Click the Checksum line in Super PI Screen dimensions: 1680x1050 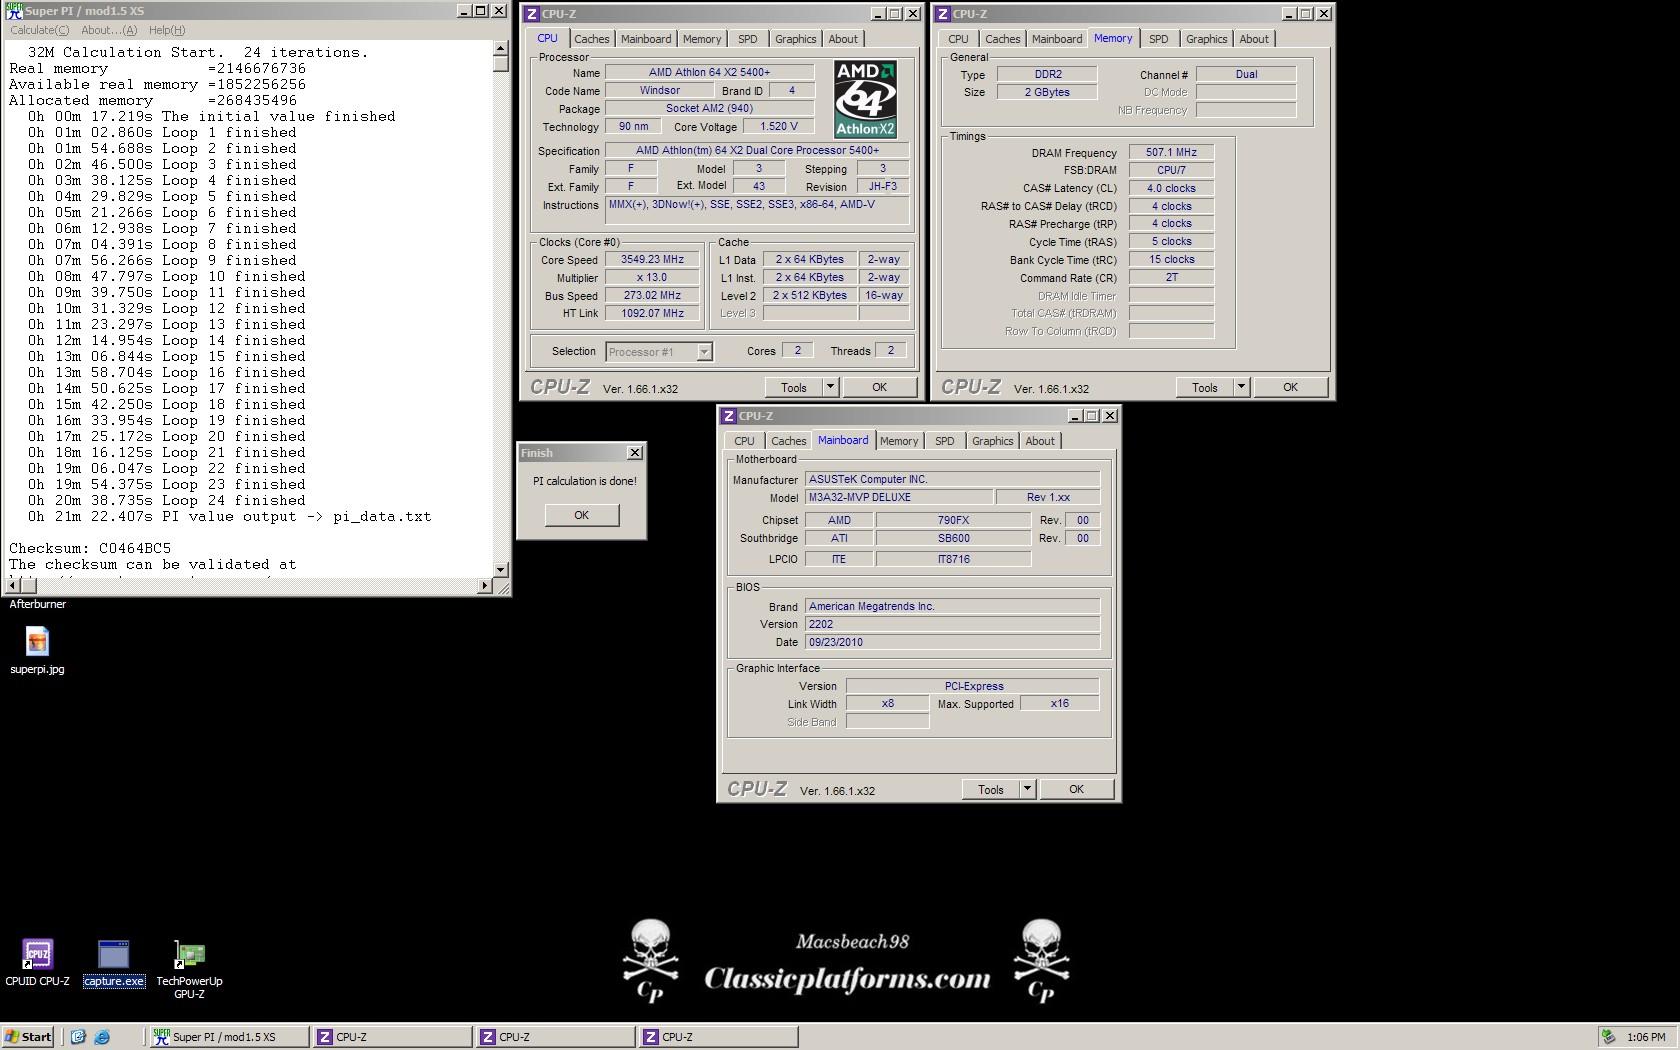click(x=90, y=548)
